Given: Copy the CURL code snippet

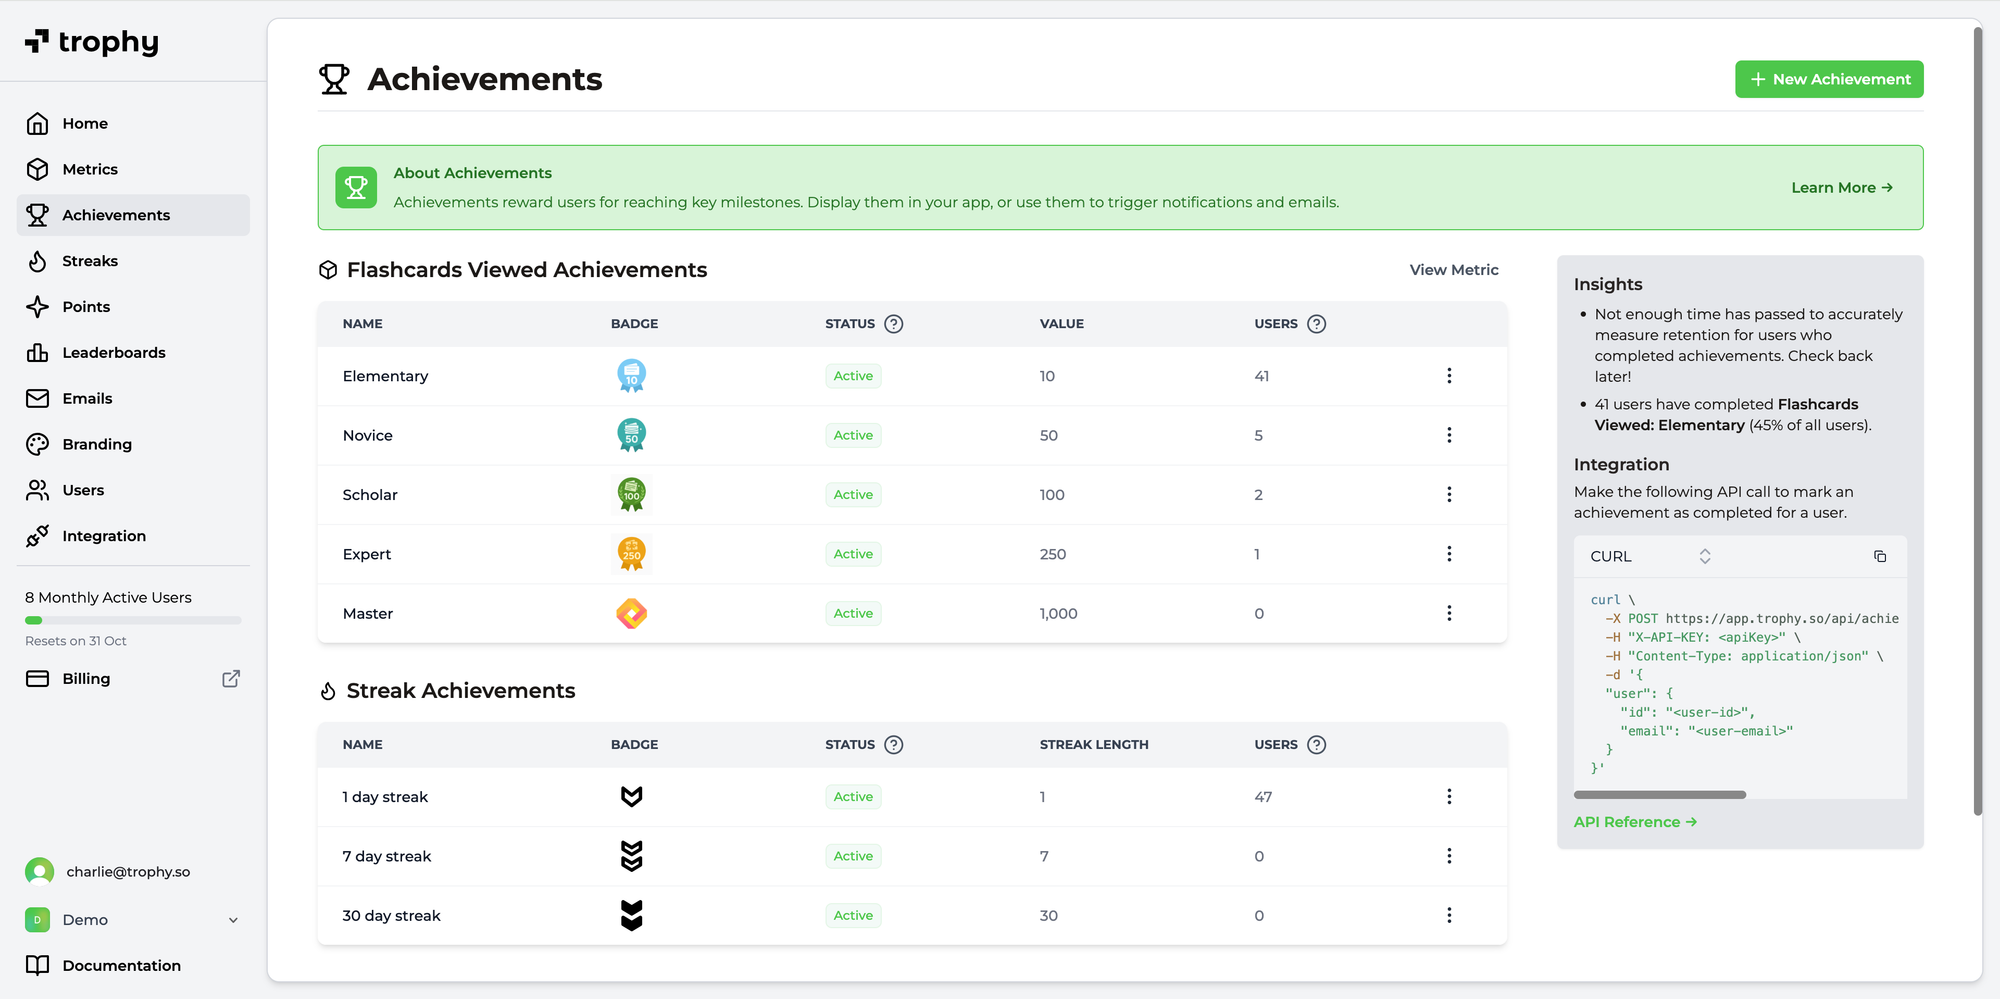Looking at the screenshot, I should (x=1880, y=556).
